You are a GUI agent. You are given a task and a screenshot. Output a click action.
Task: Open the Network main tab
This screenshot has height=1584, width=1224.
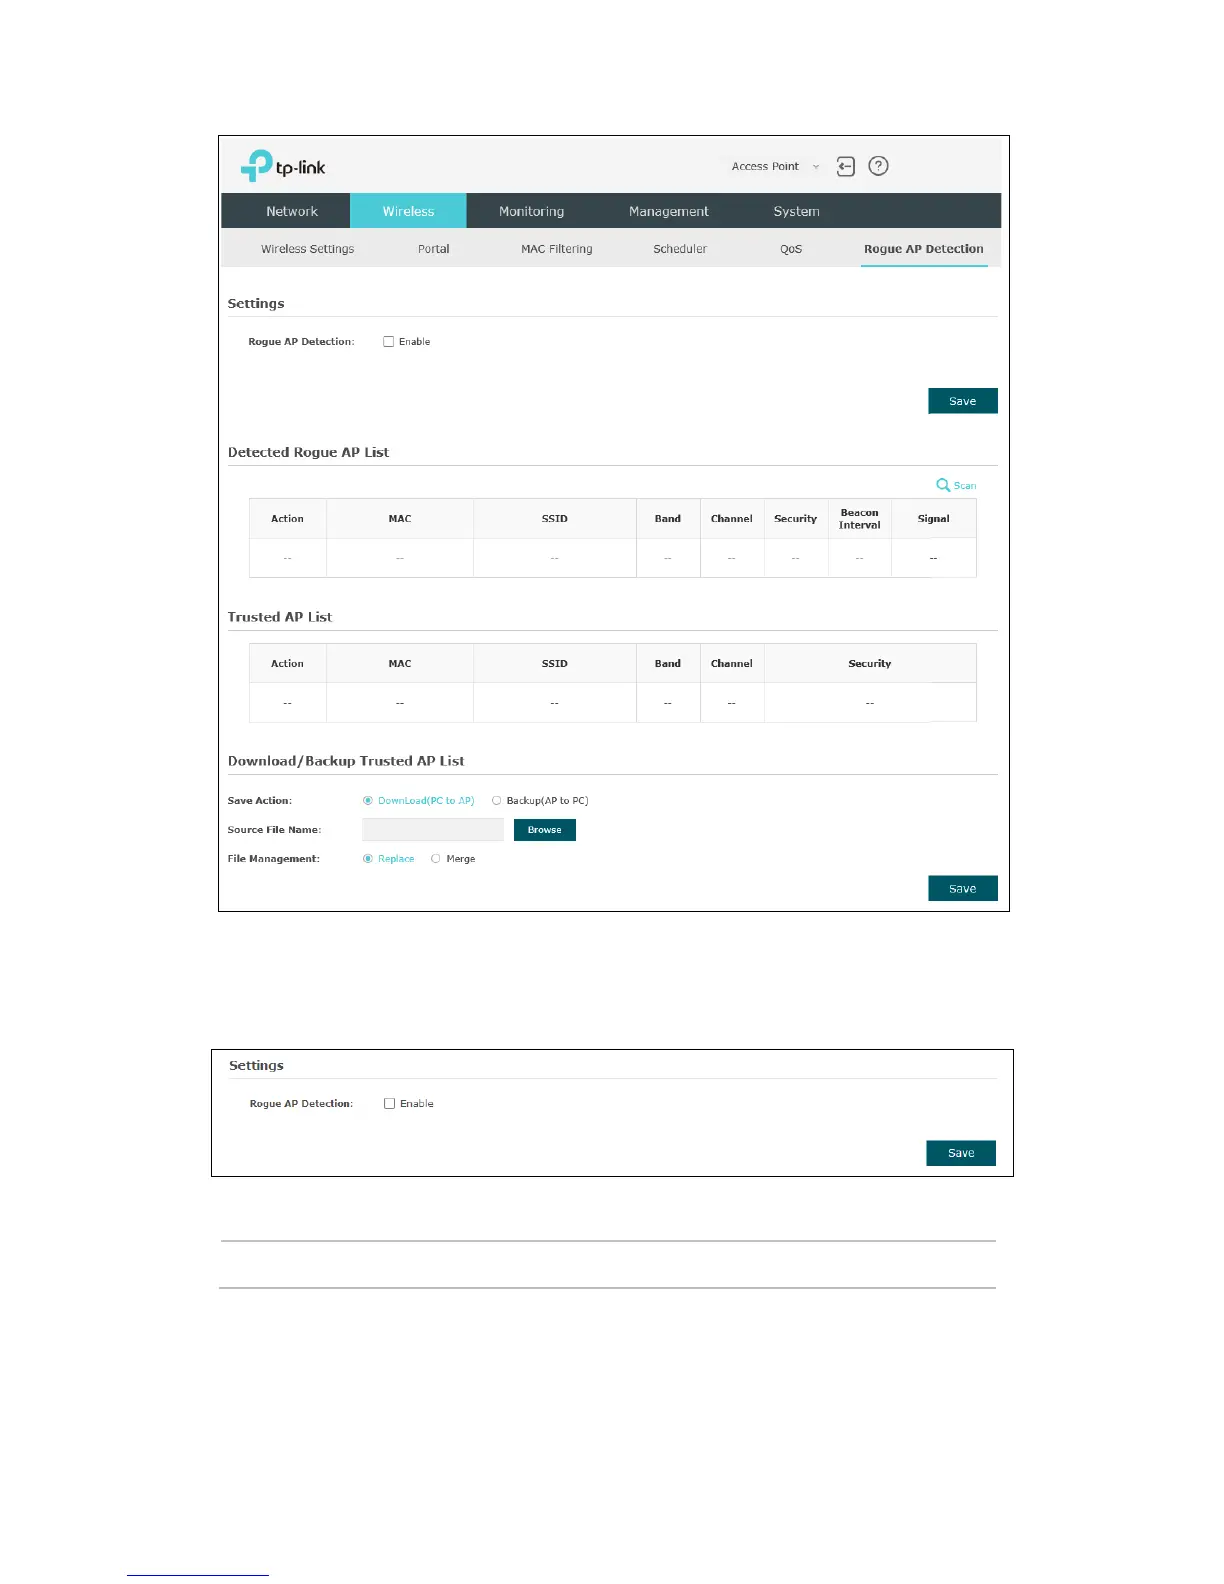coord(292,211)
